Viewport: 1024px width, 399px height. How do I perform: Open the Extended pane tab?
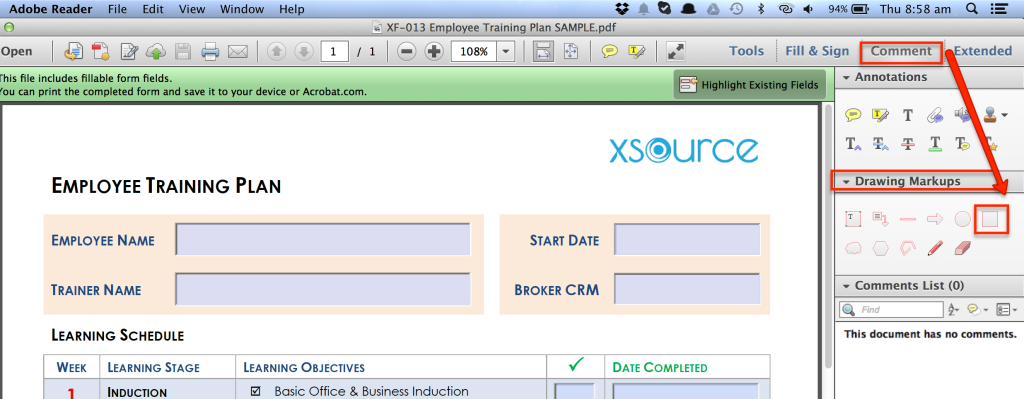click(983, 51)
